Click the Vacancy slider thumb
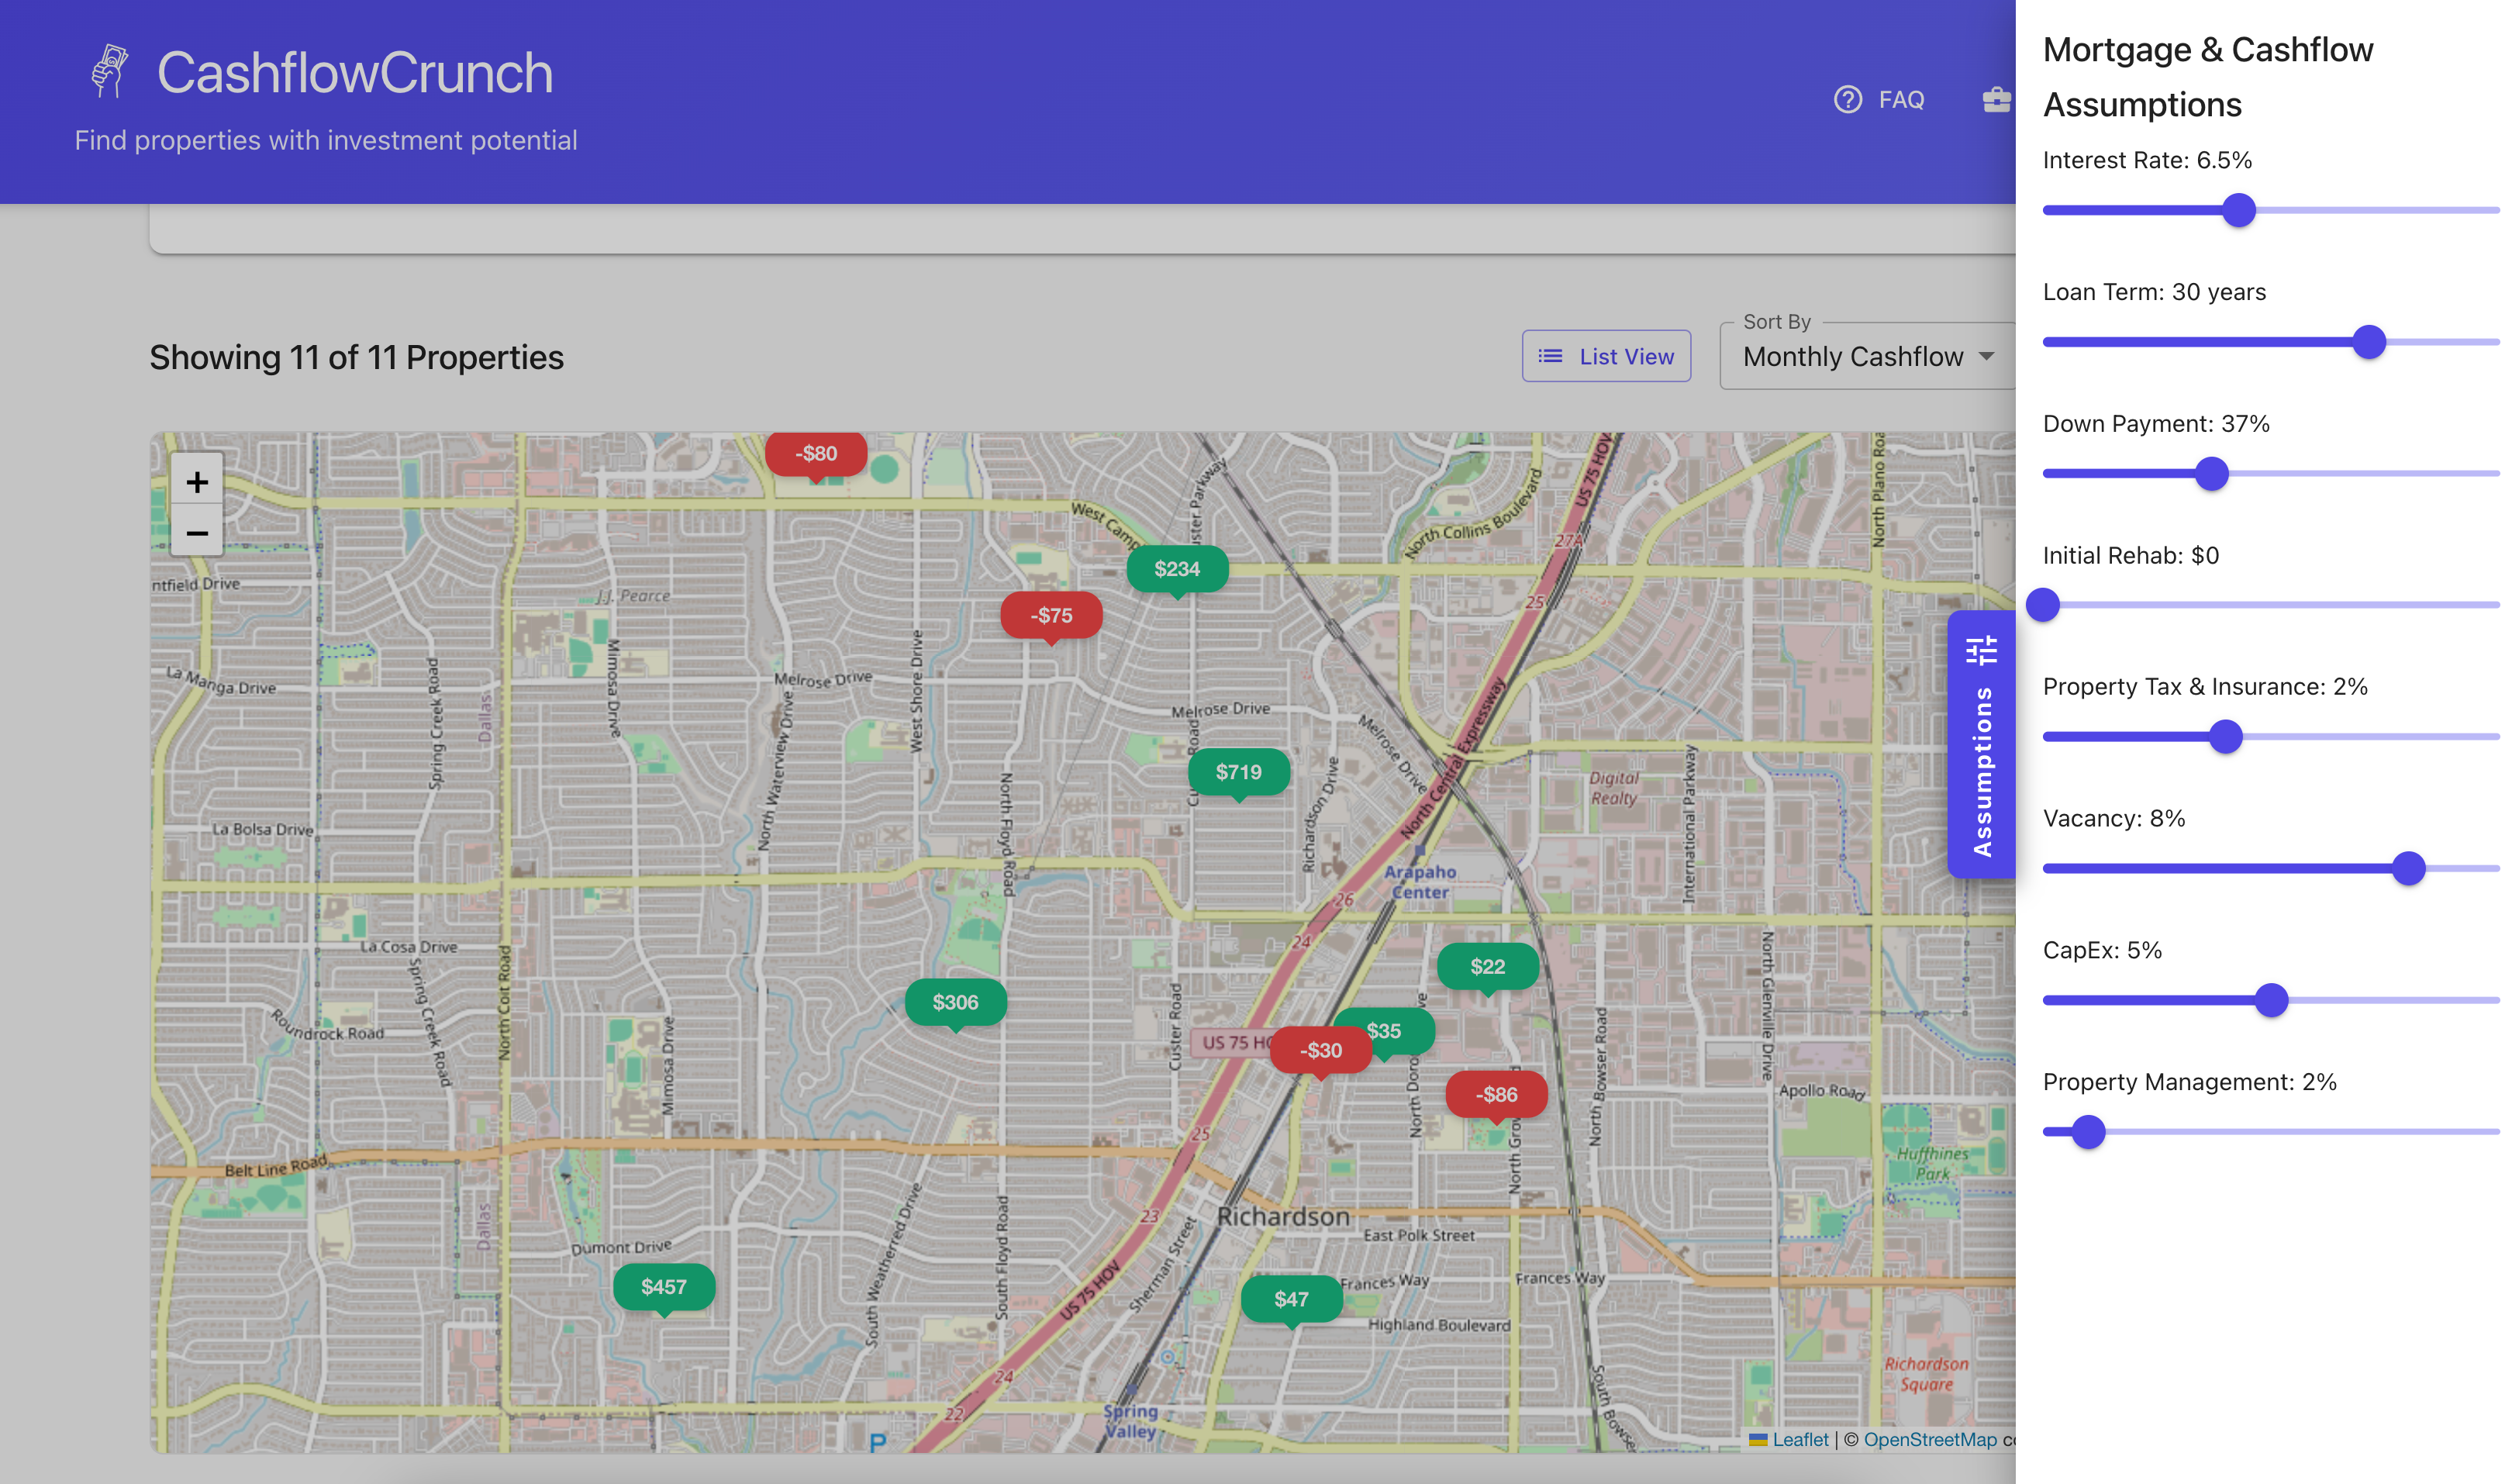The width and height of the screenshot is (2512, 1484). 2408,868
